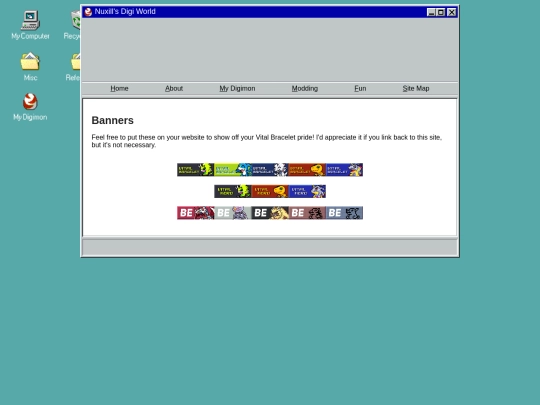Open the Site Map menu item

click(x=416, y=89)
